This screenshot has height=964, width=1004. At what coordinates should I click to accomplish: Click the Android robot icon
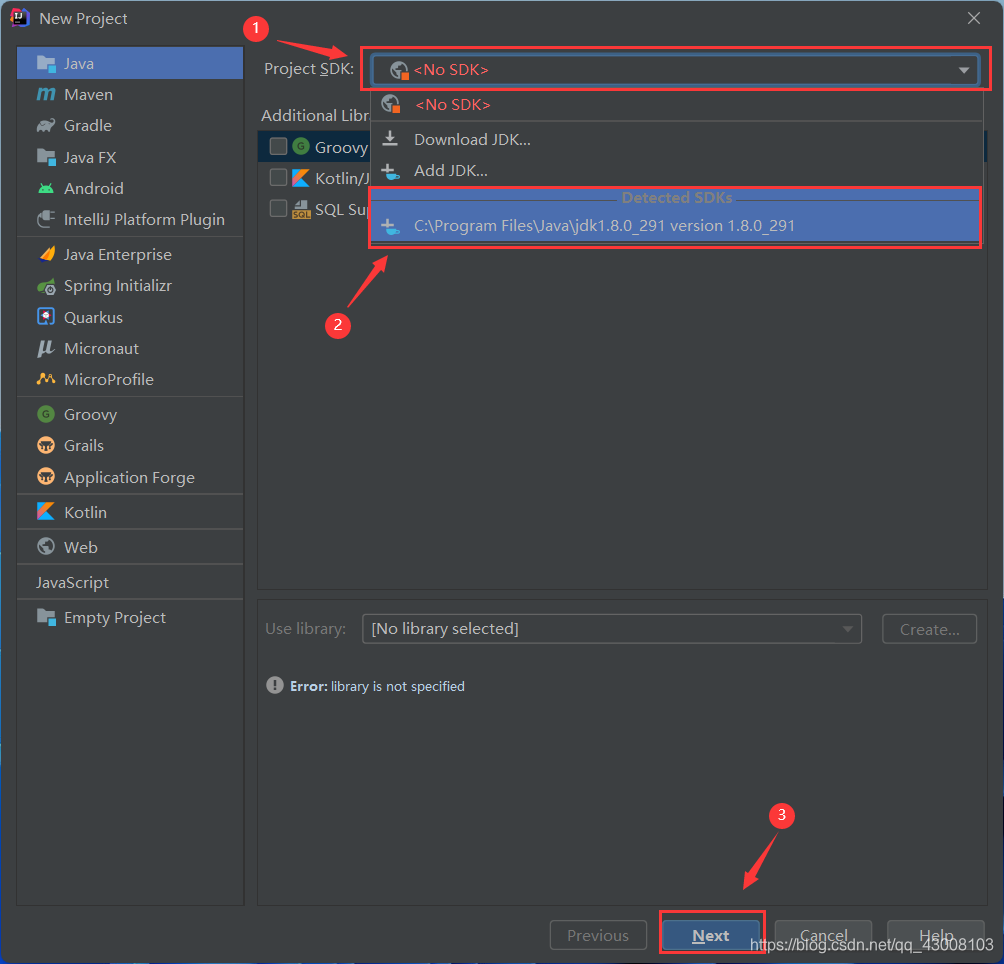click(46, 188)
